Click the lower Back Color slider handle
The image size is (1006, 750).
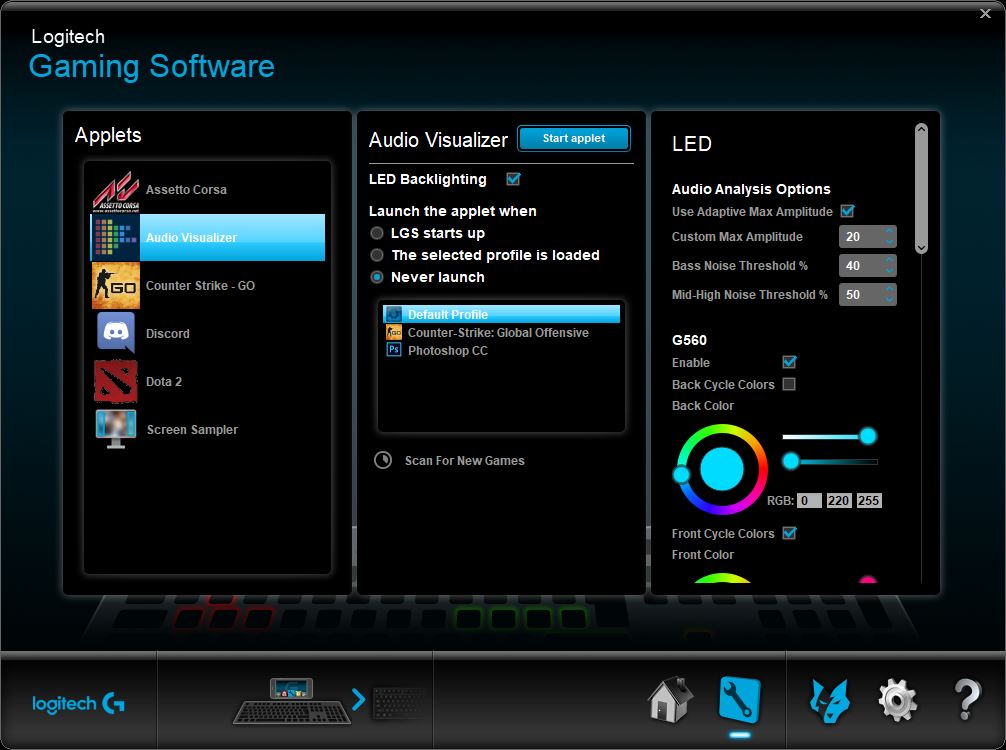(791, 461)
